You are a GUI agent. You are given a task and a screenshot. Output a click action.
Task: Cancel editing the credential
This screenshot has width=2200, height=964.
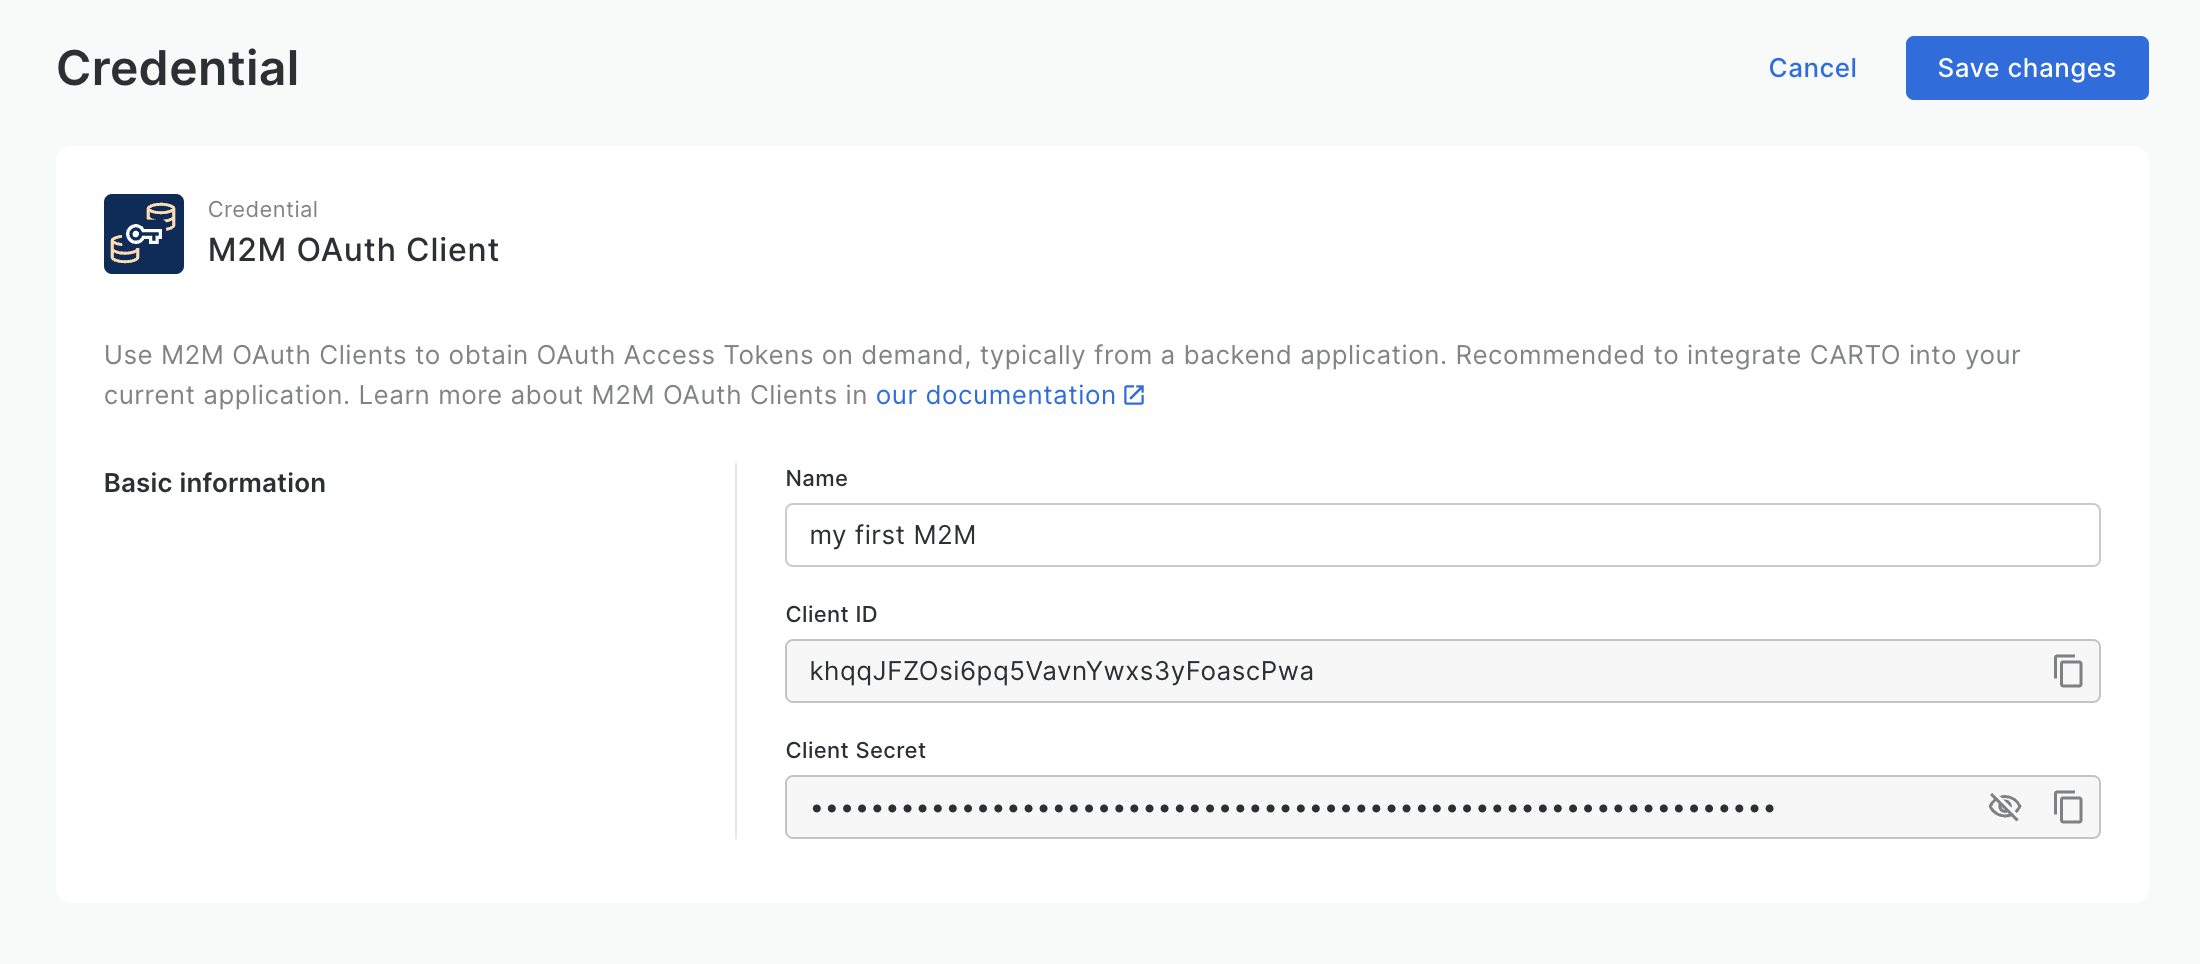1812,68
